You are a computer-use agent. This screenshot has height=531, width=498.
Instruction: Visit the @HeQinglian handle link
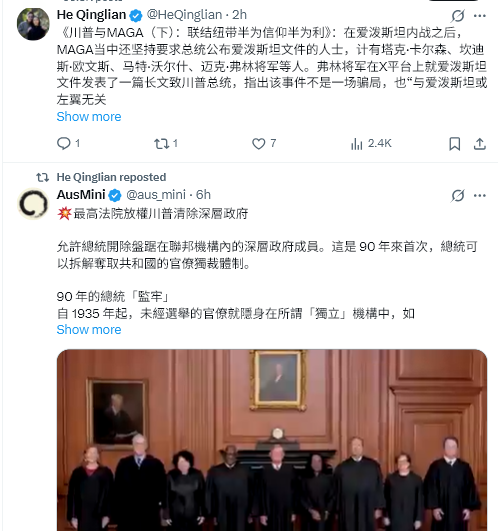click(x=184, y=15)
